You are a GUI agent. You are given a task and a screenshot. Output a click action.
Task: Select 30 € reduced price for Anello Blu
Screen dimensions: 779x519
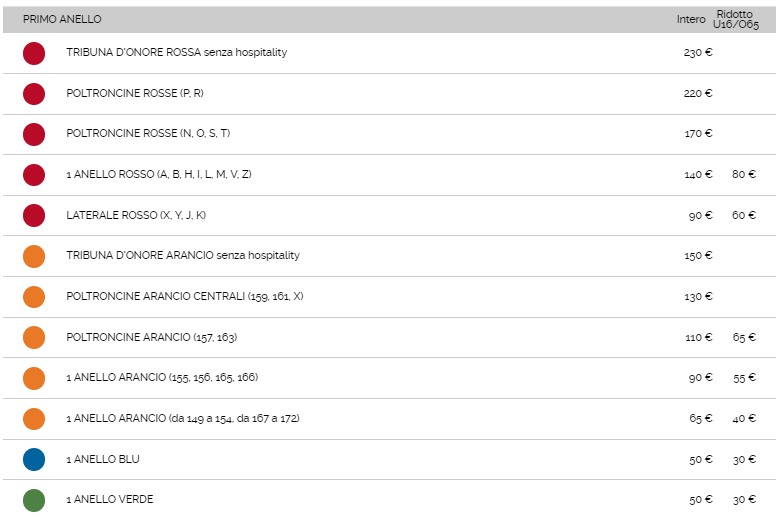click(744, 459)
